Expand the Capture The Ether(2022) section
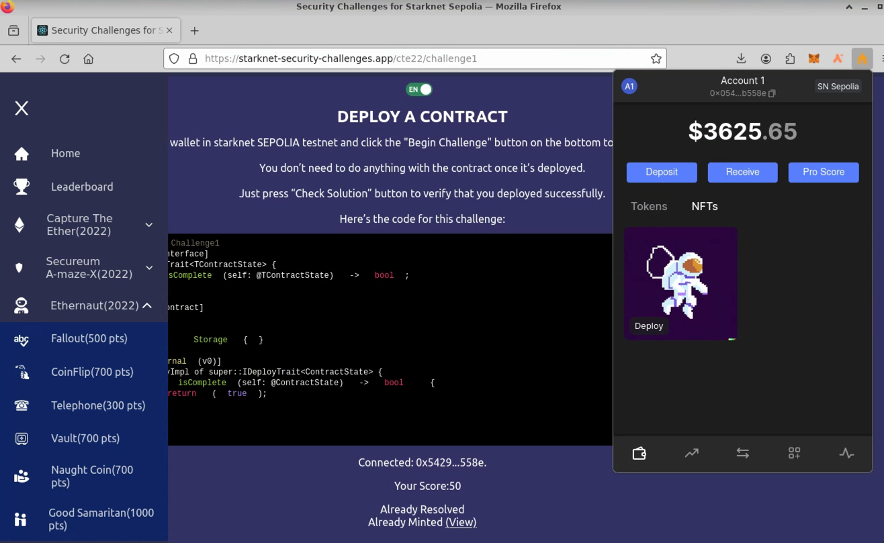 click(149, 225)
